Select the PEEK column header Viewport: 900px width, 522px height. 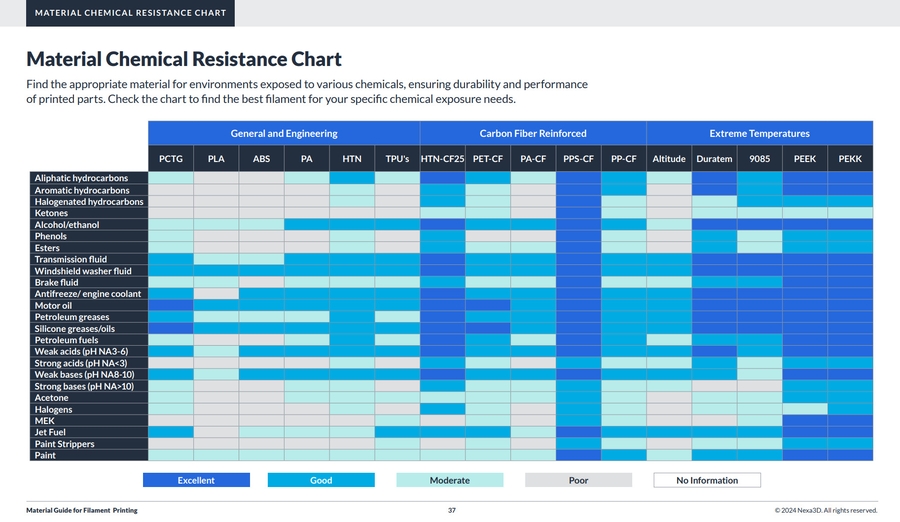coord(805,158)
